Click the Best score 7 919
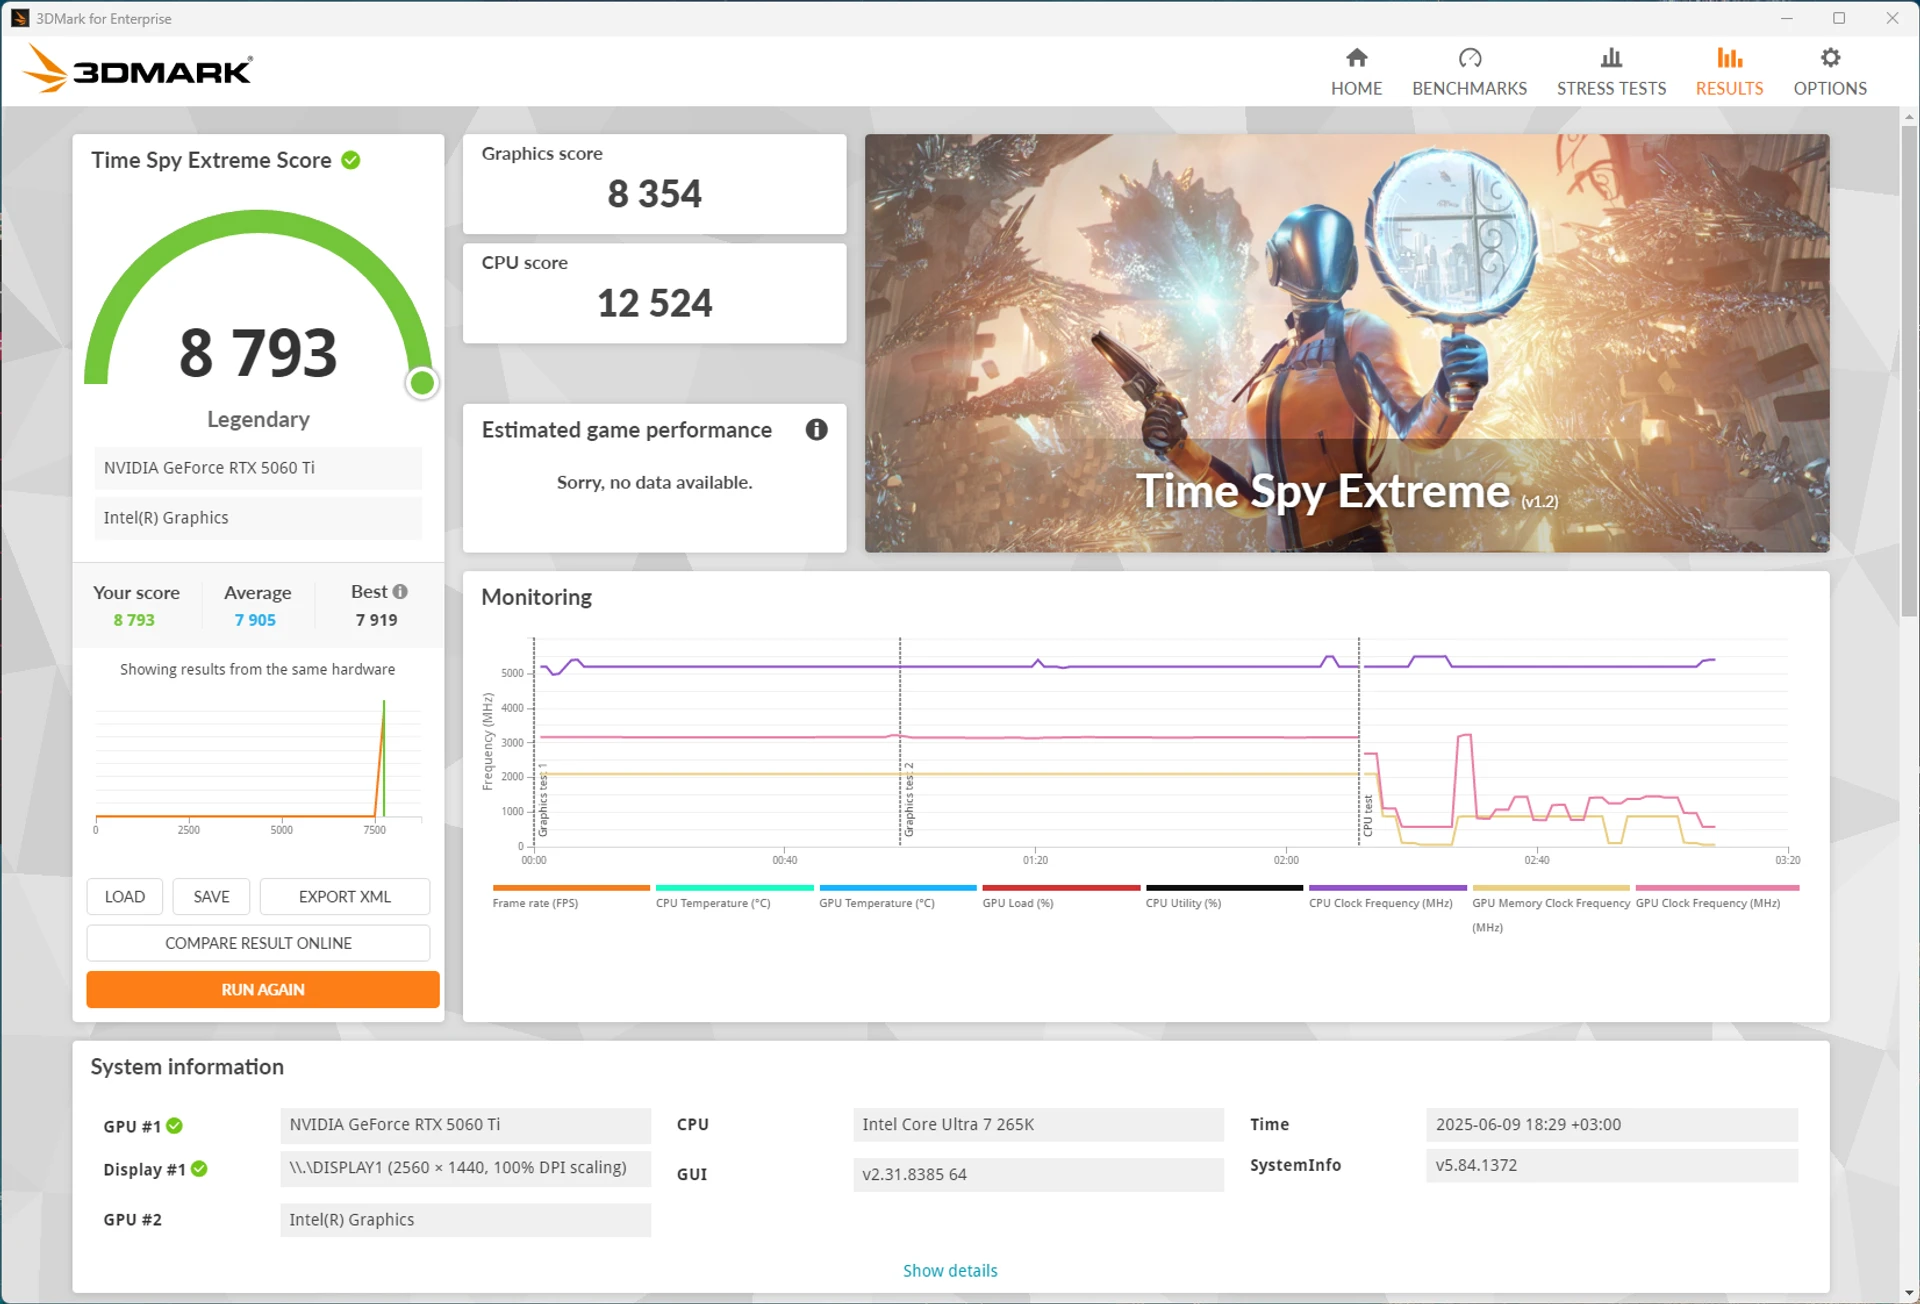1920x1304 pixels. 376,620
